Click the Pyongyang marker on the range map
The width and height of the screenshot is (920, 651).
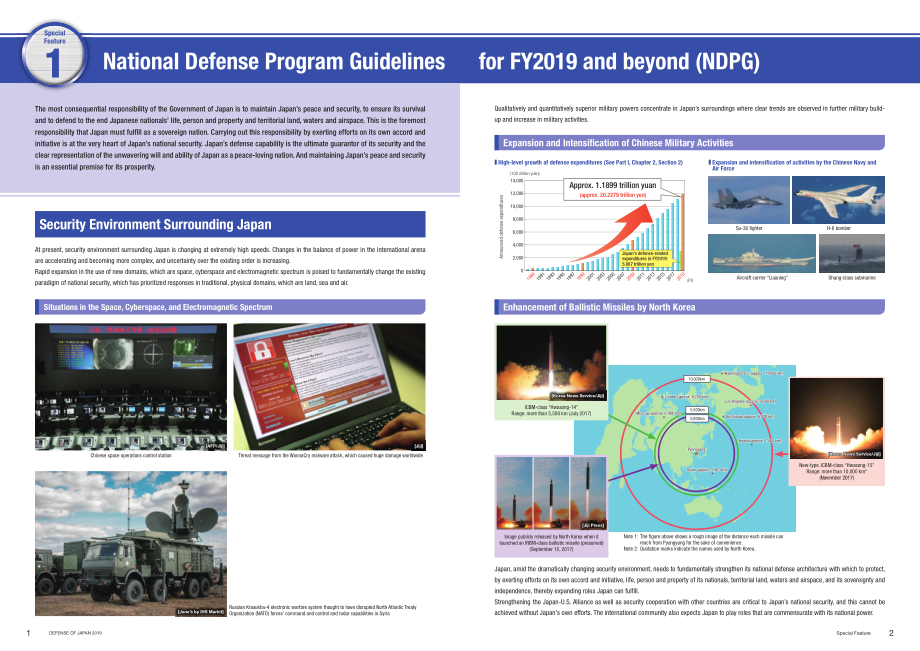pyautogui.click(x=696, y=453)
